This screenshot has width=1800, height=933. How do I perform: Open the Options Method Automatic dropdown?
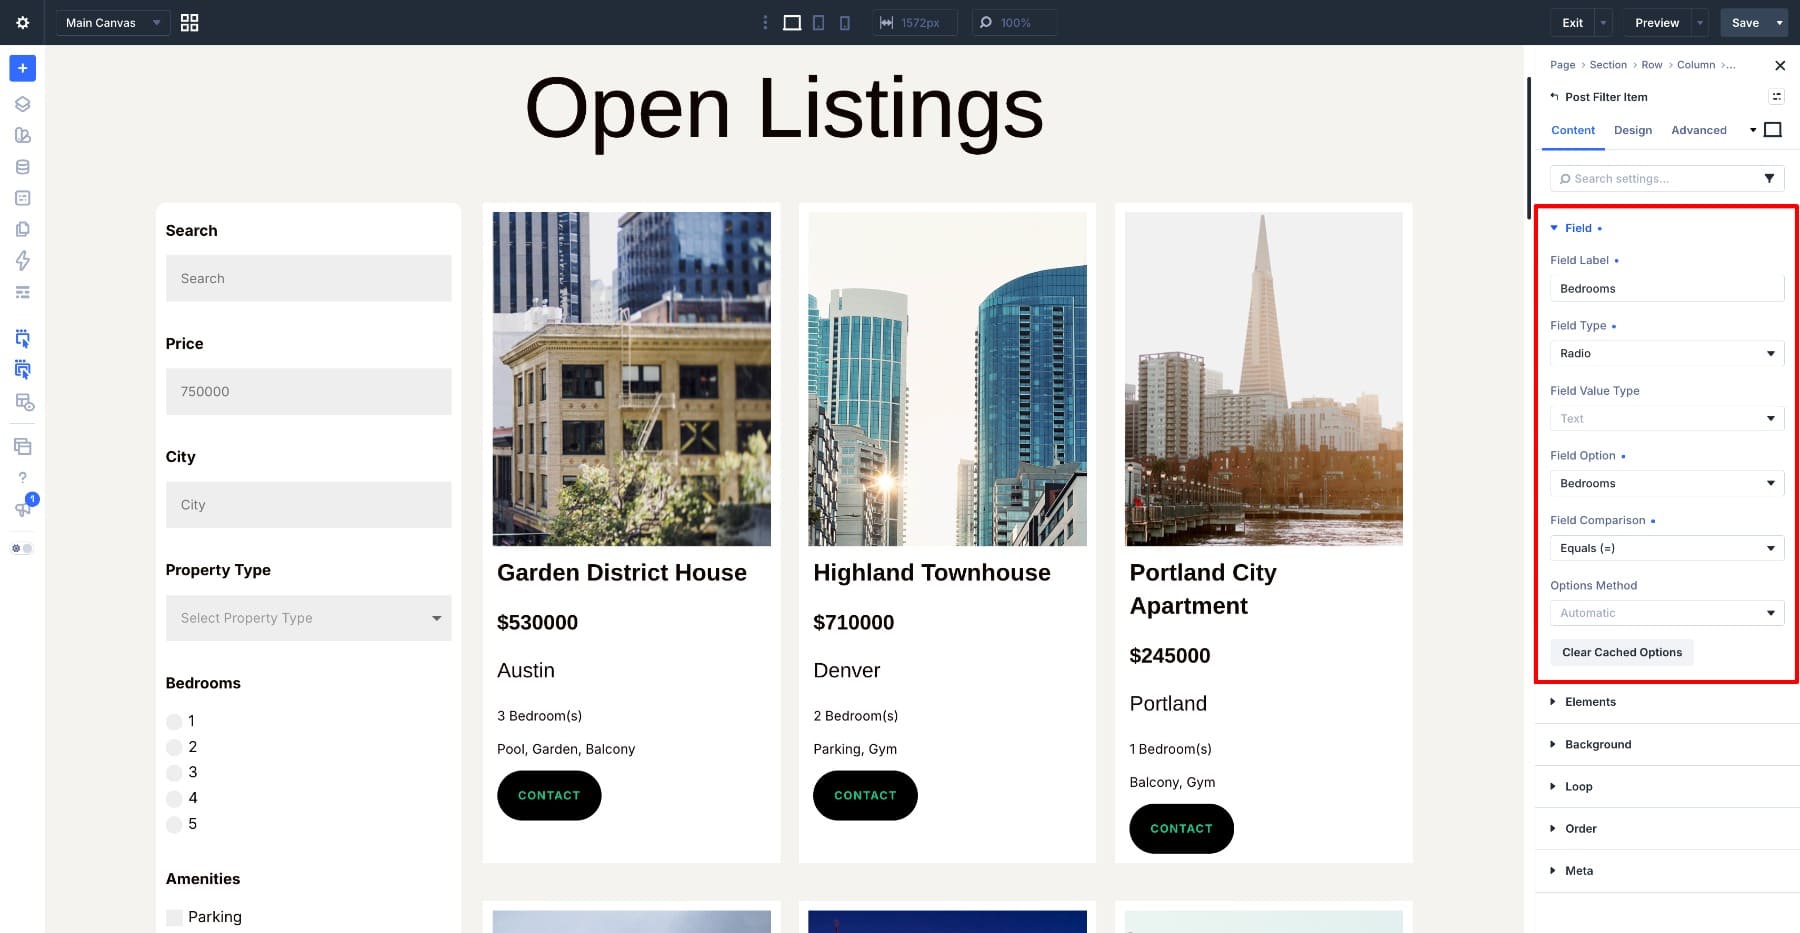[1667, 613]
